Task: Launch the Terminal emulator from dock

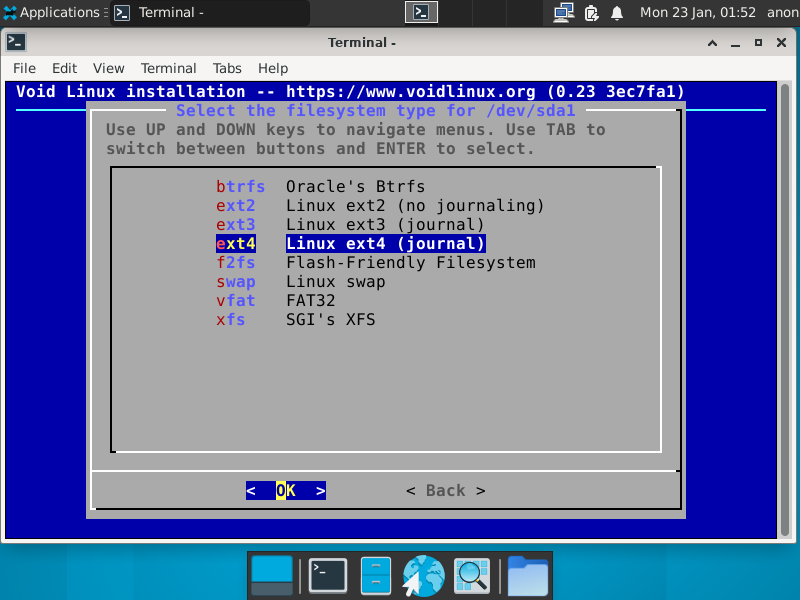Action: [328, 576]
